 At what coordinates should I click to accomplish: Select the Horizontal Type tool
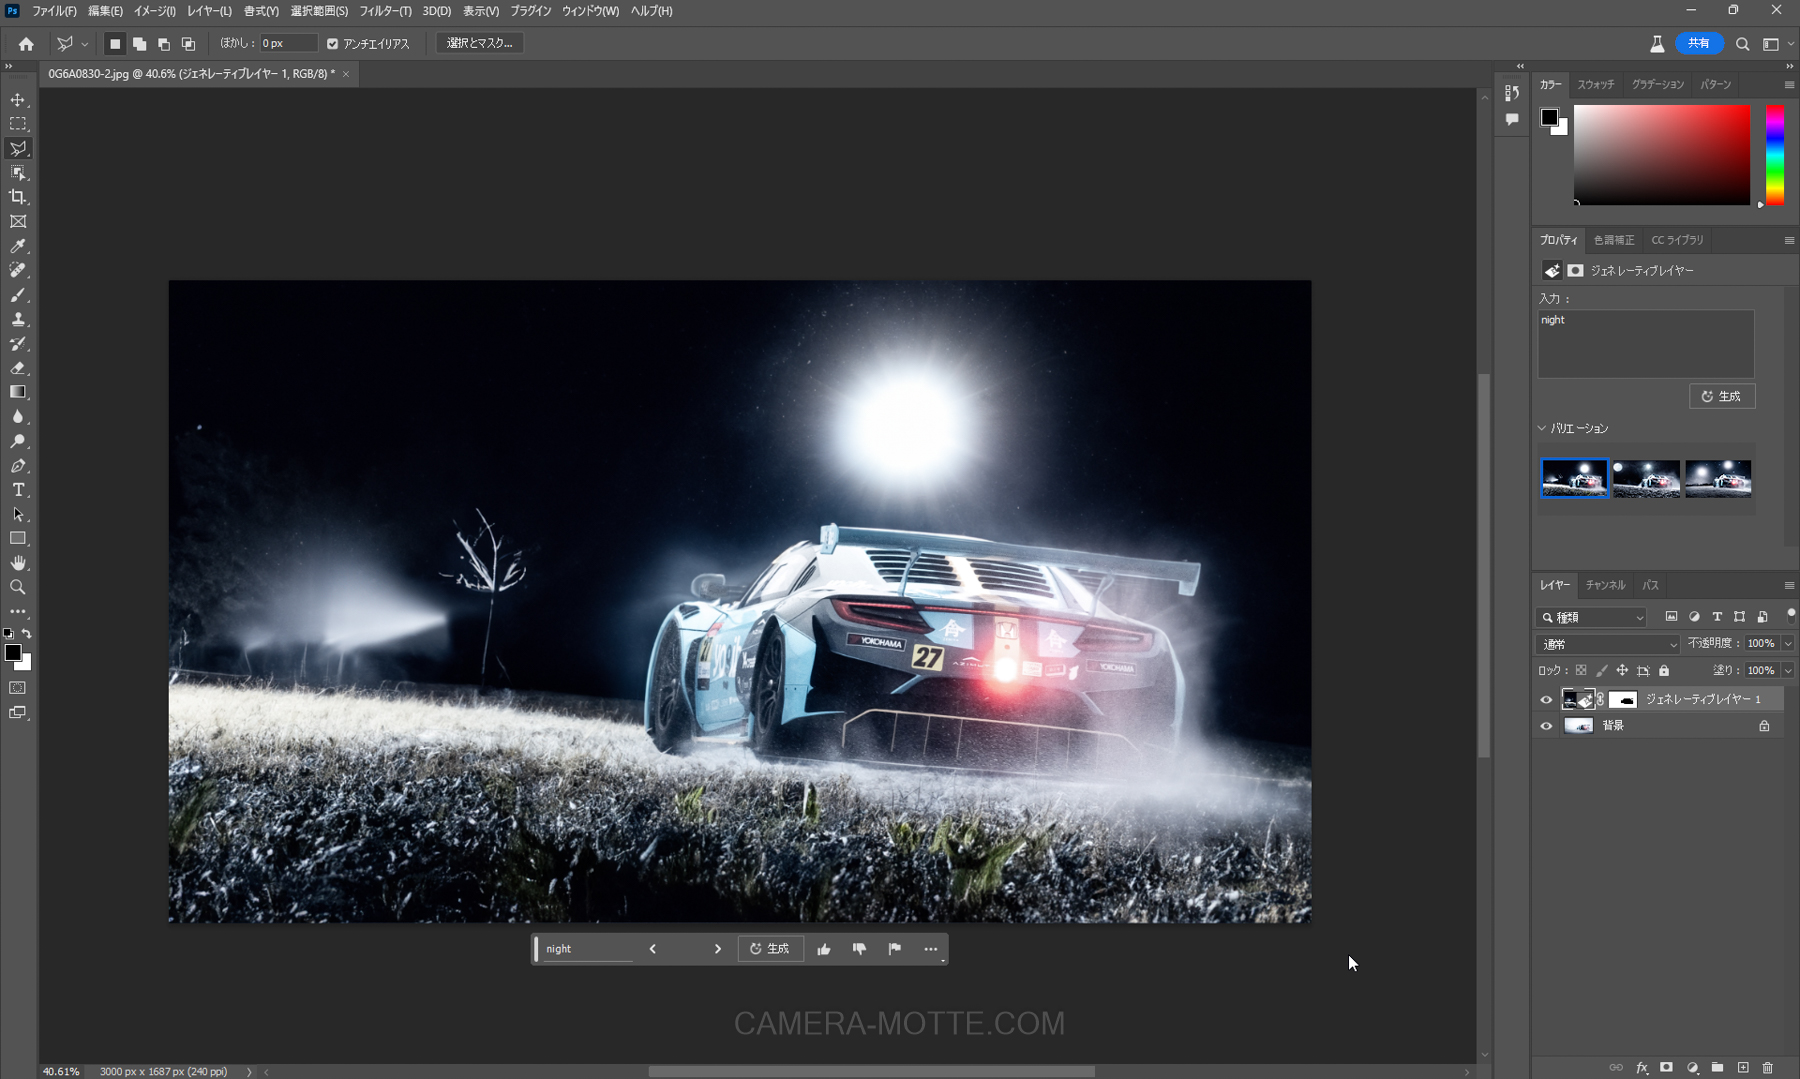pyautogui.click(x=18, y=490)
